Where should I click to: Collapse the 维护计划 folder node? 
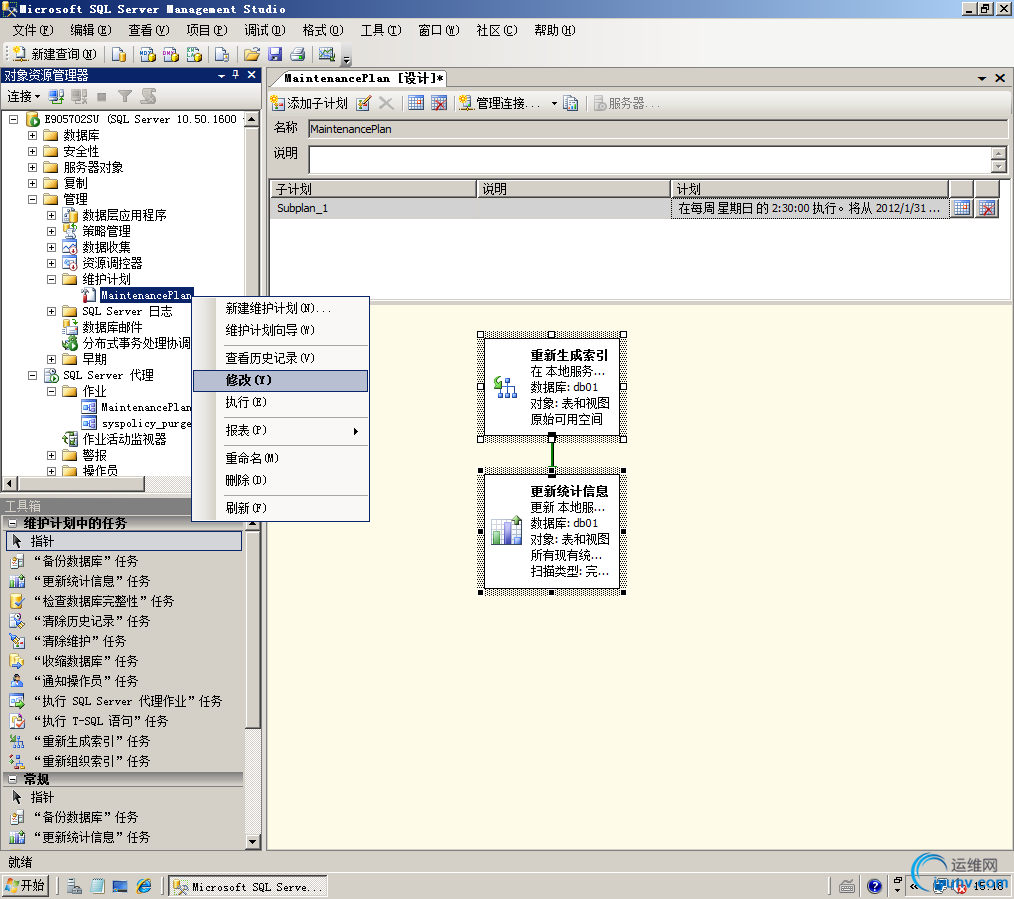click(x=52, y=279)
